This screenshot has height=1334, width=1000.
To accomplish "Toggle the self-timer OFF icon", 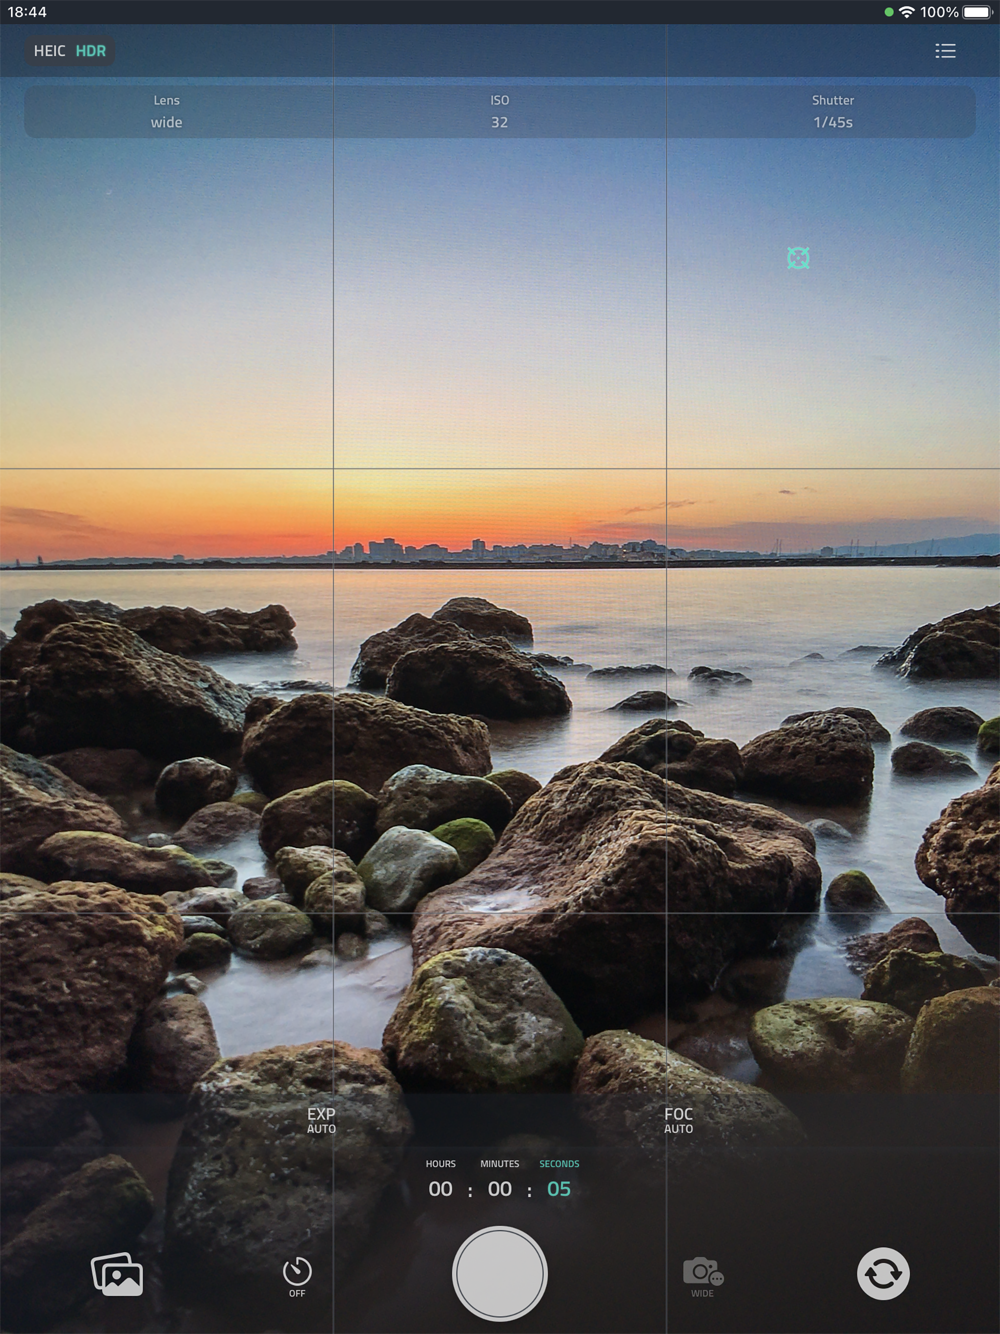I will click(297, 1277).
